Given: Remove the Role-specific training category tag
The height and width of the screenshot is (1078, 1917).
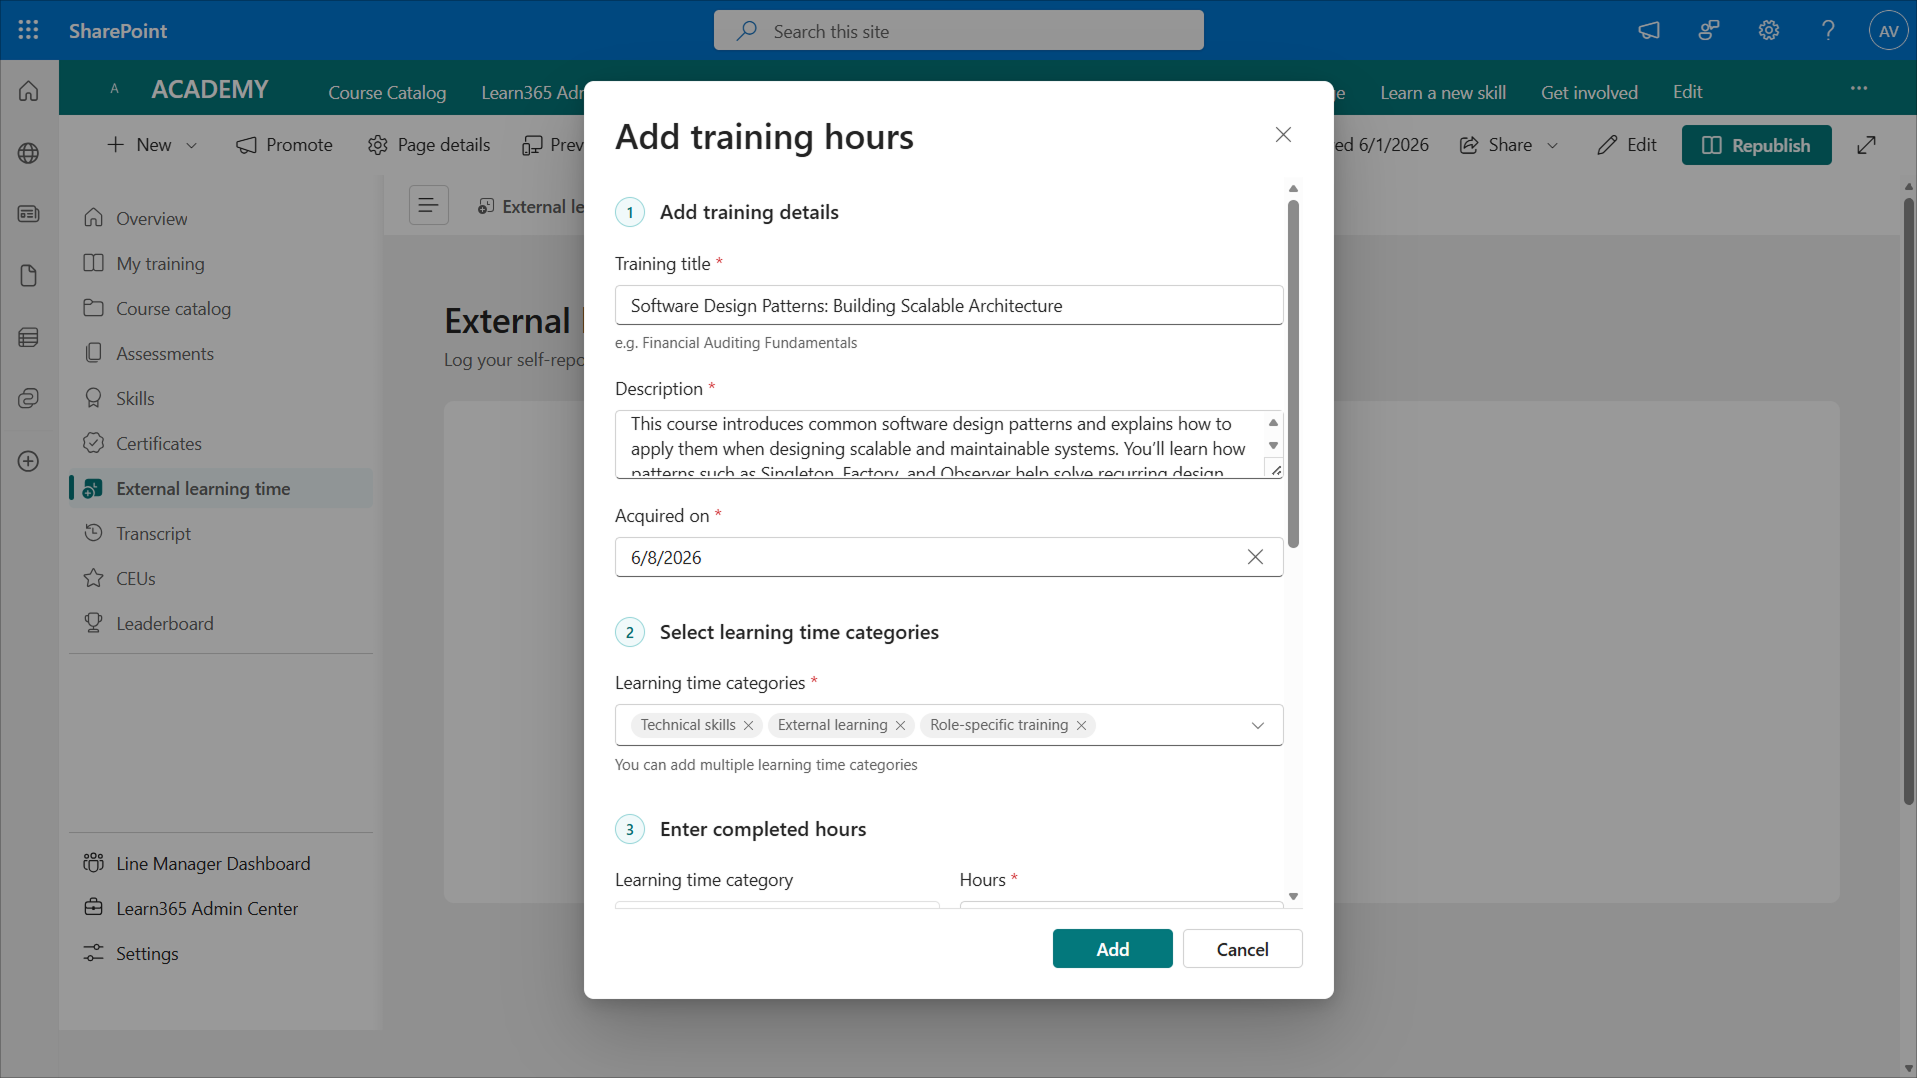Looking at the screenshot, I should pos(1081,726).
